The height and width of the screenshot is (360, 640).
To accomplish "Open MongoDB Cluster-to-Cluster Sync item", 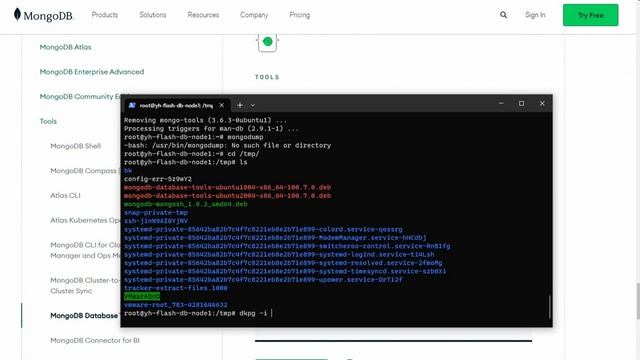I will point(85,285).
